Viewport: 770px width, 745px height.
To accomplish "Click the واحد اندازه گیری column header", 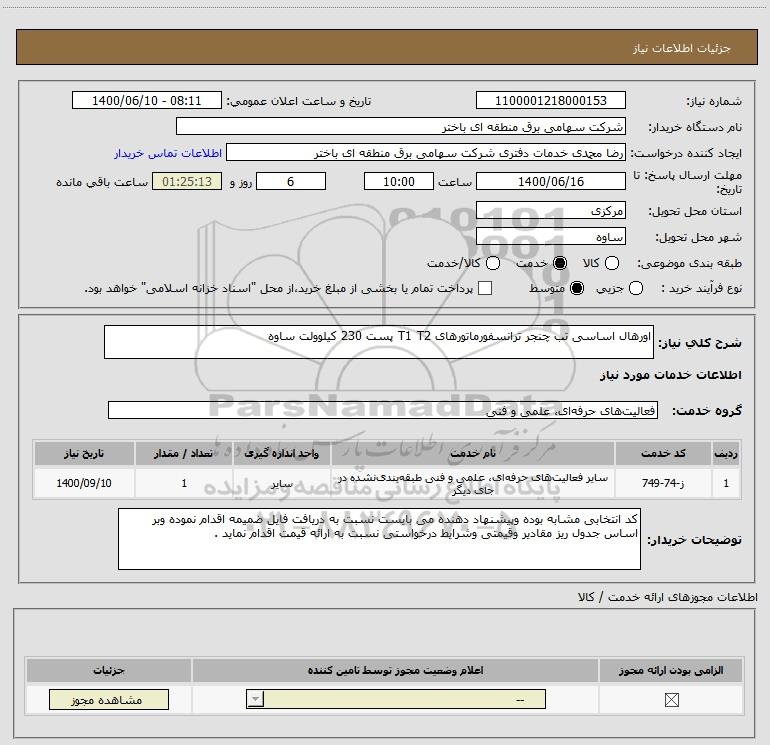I will pos(282,453).
